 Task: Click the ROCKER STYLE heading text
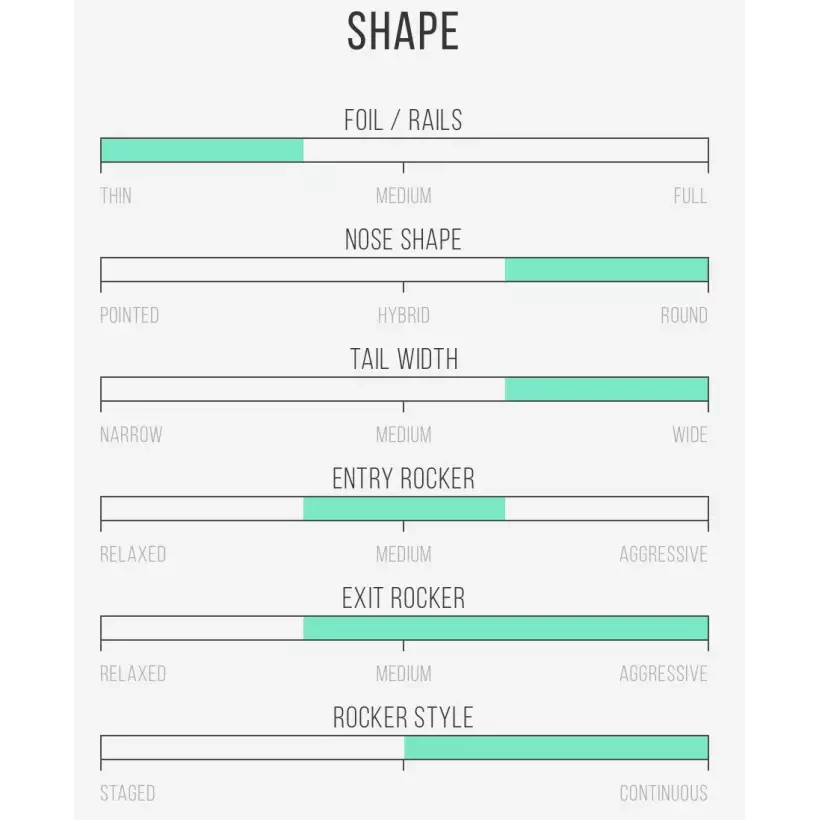pyautogui.click(x=403, y=718)
